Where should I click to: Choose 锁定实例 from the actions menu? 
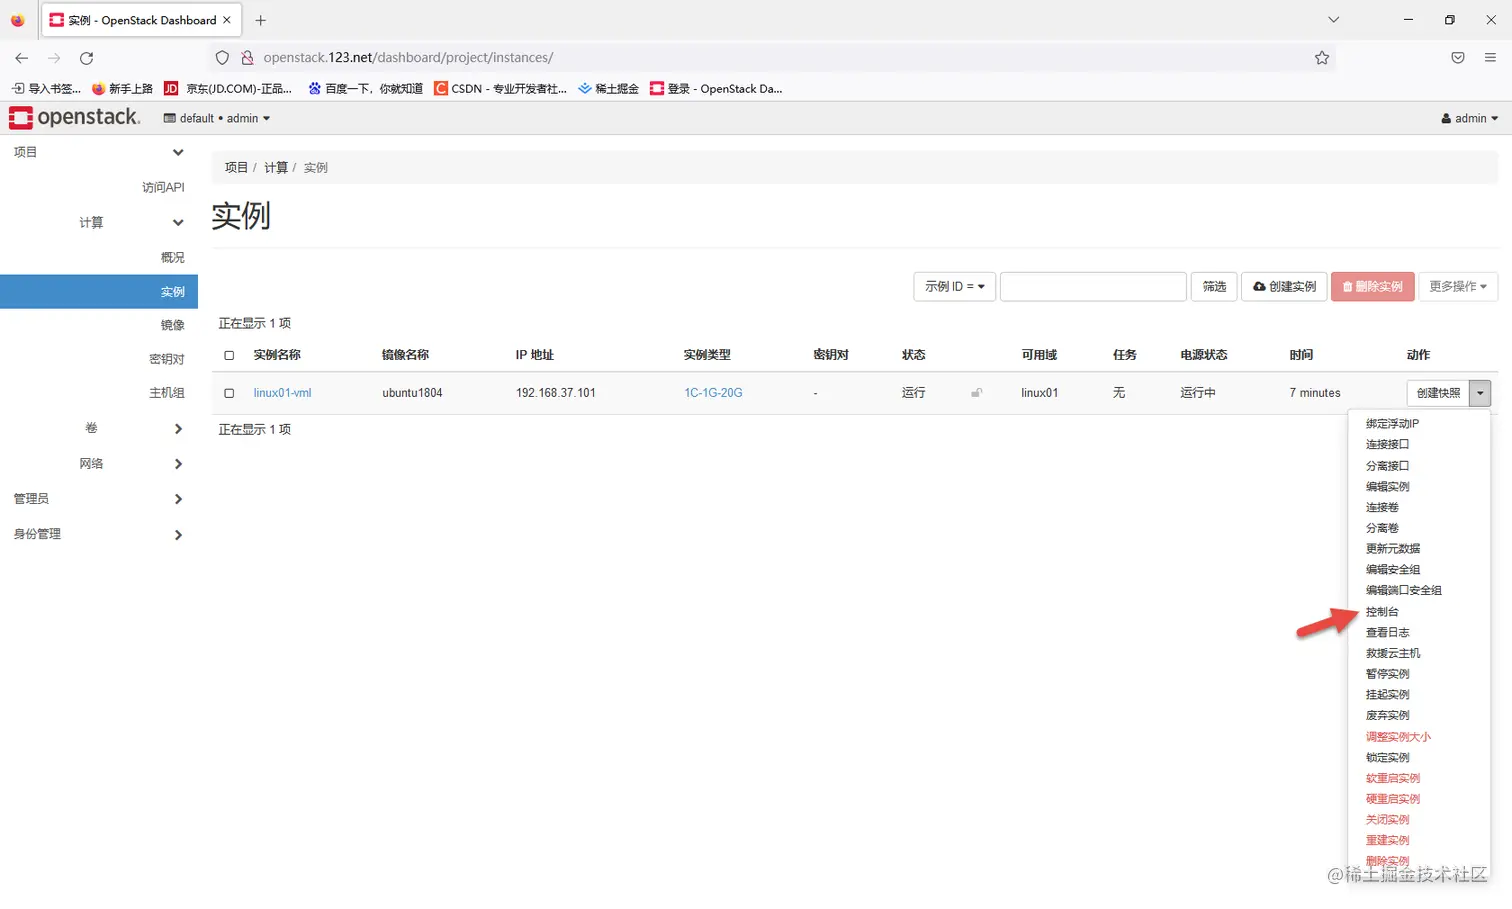coord(1387,758)
